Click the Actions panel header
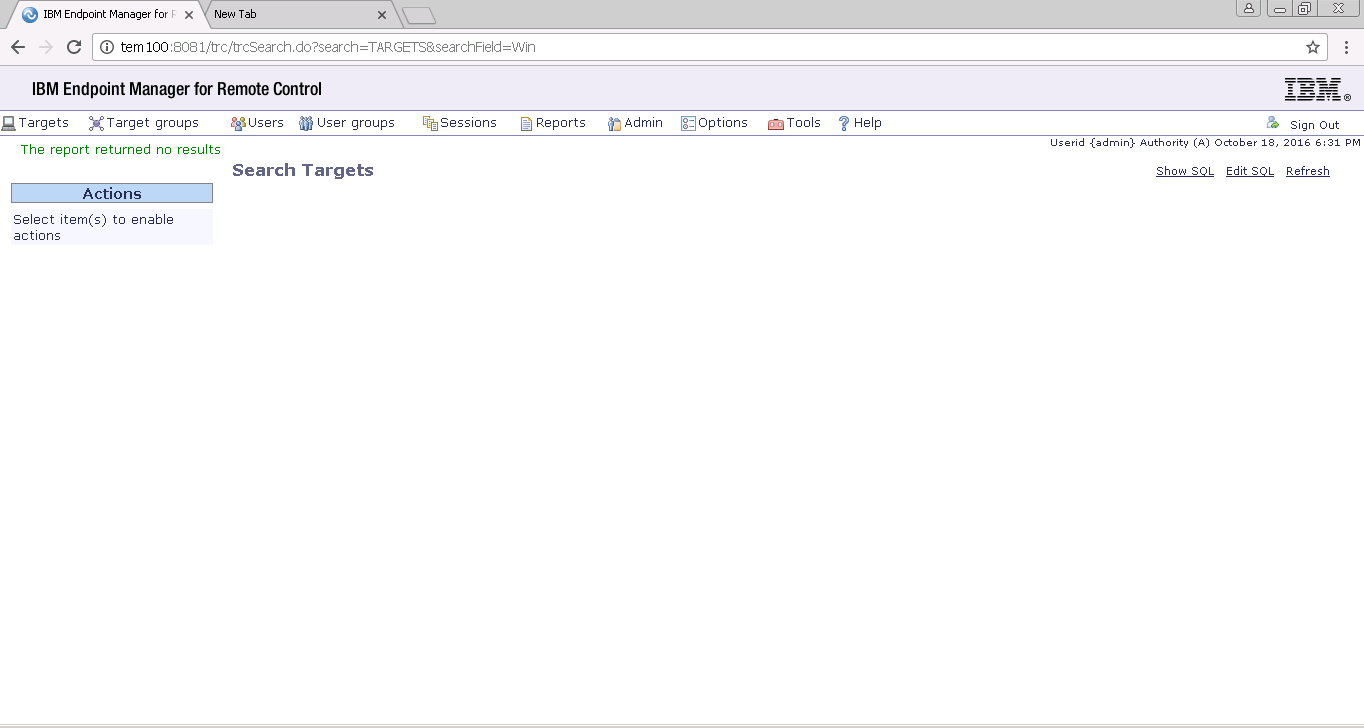 pos(112,193)
